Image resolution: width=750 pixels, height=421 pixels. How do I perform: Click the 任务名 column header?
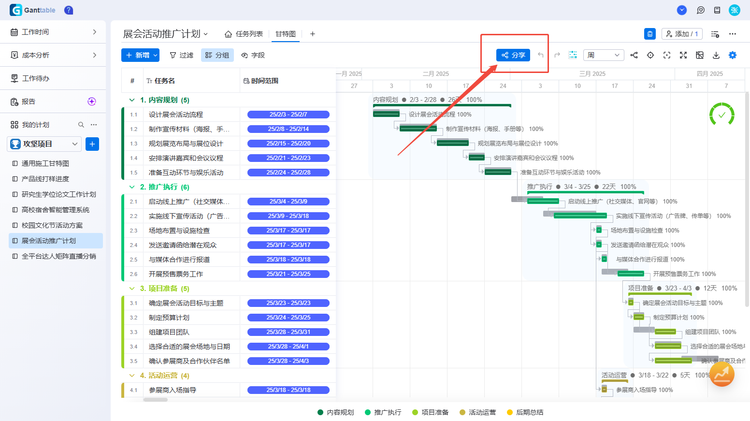[x=191, y=81]
